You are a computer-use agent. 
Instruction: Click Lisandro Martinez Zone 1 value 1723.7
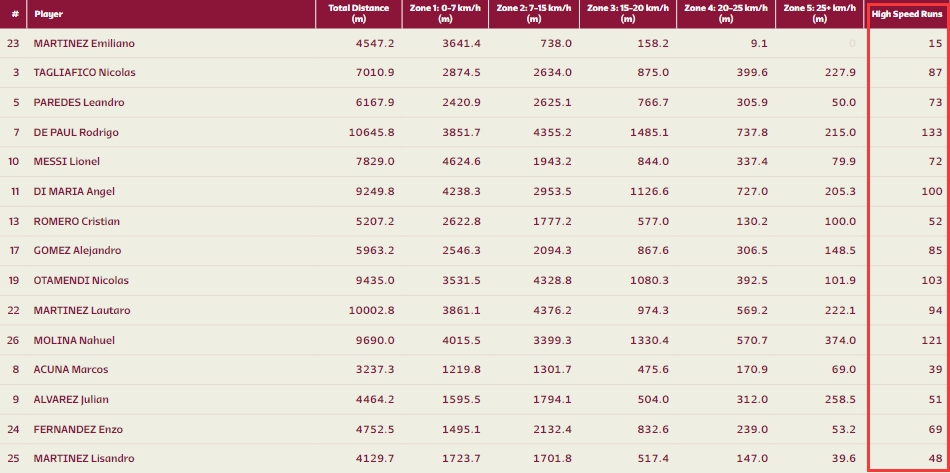(x=462, y=458)
